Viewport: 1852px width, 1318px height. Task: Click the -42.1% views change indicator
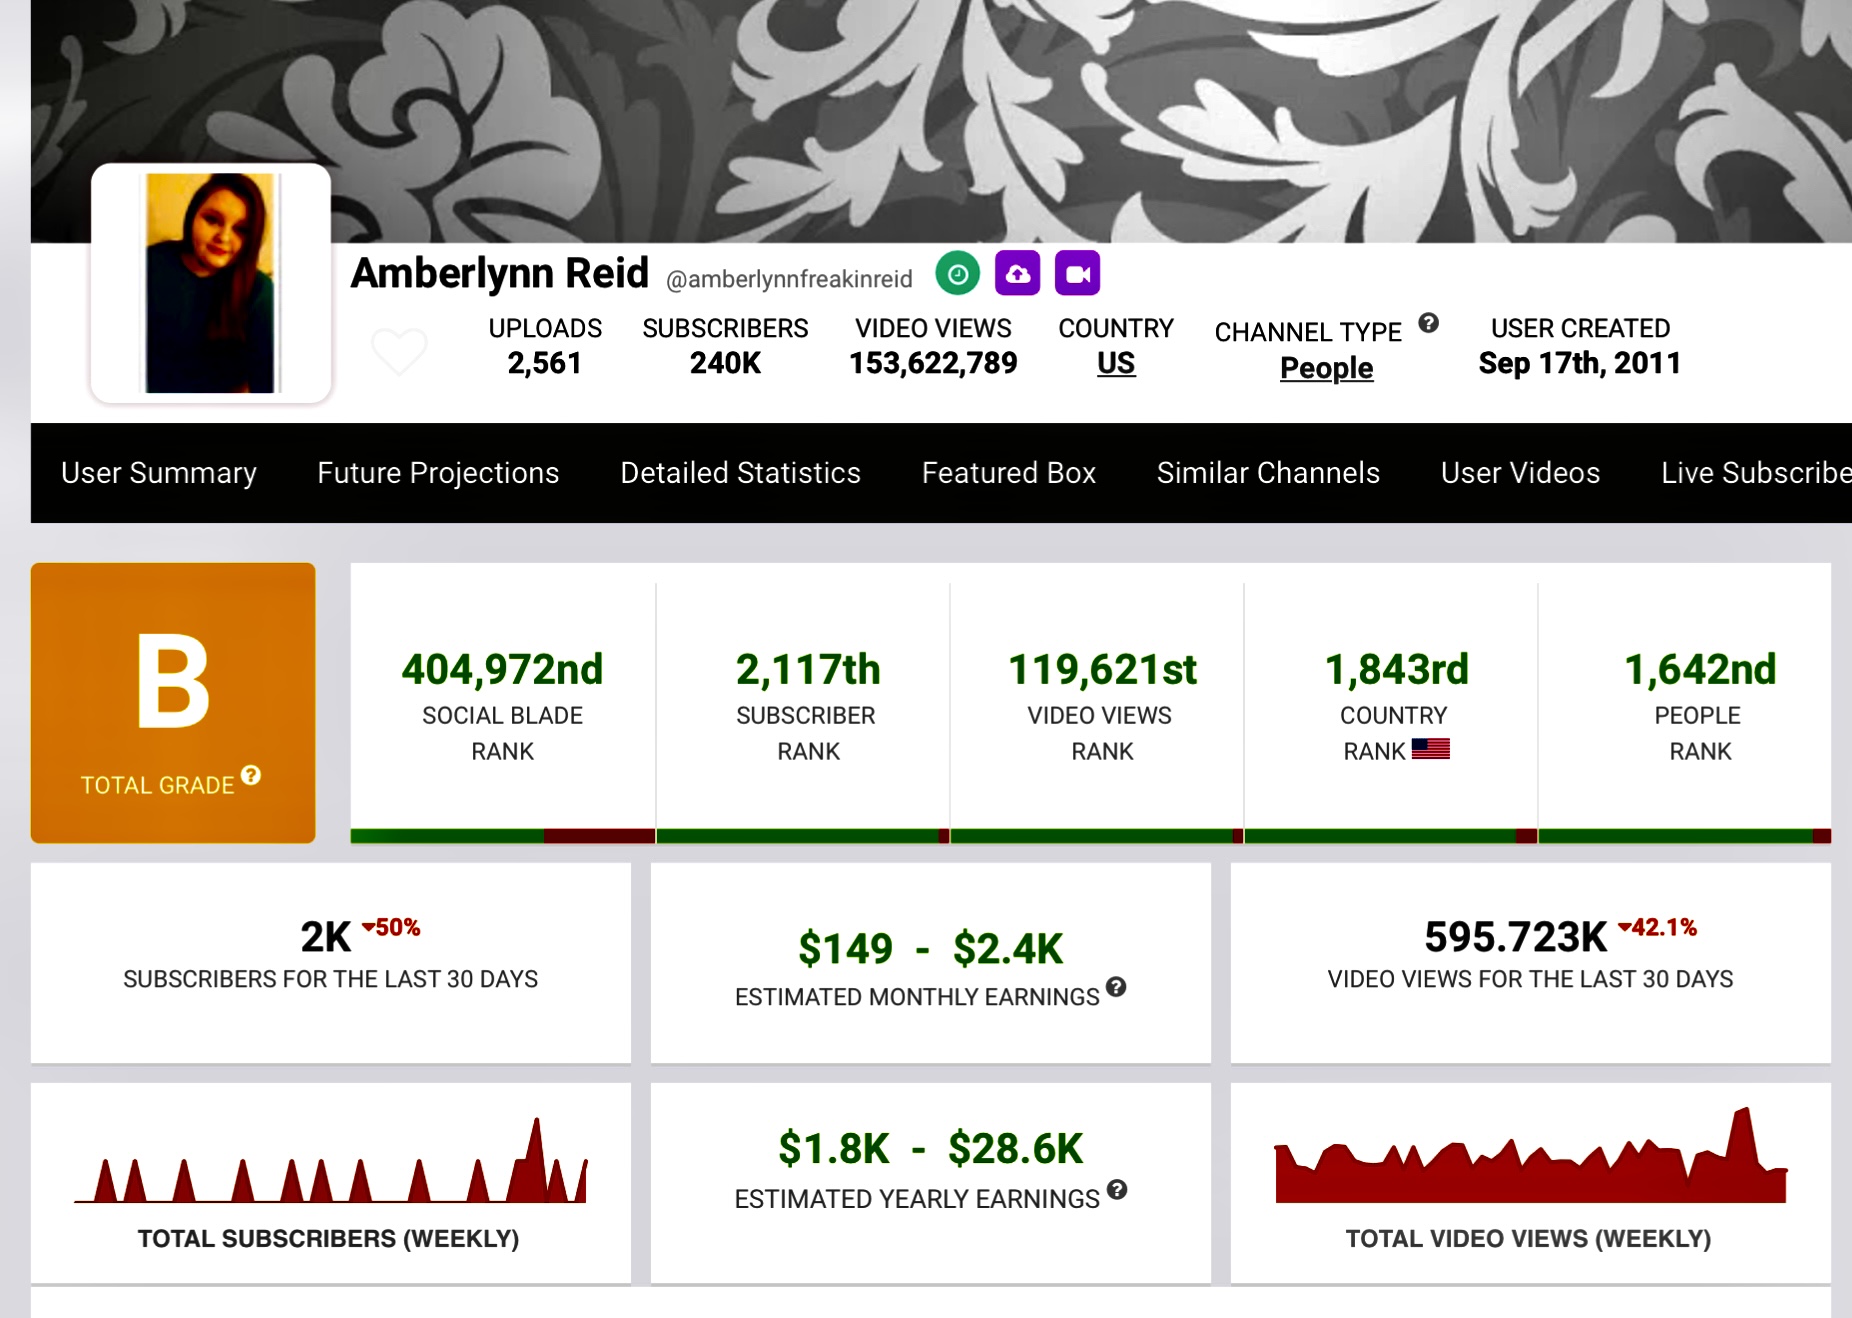tap(1657, 927)
